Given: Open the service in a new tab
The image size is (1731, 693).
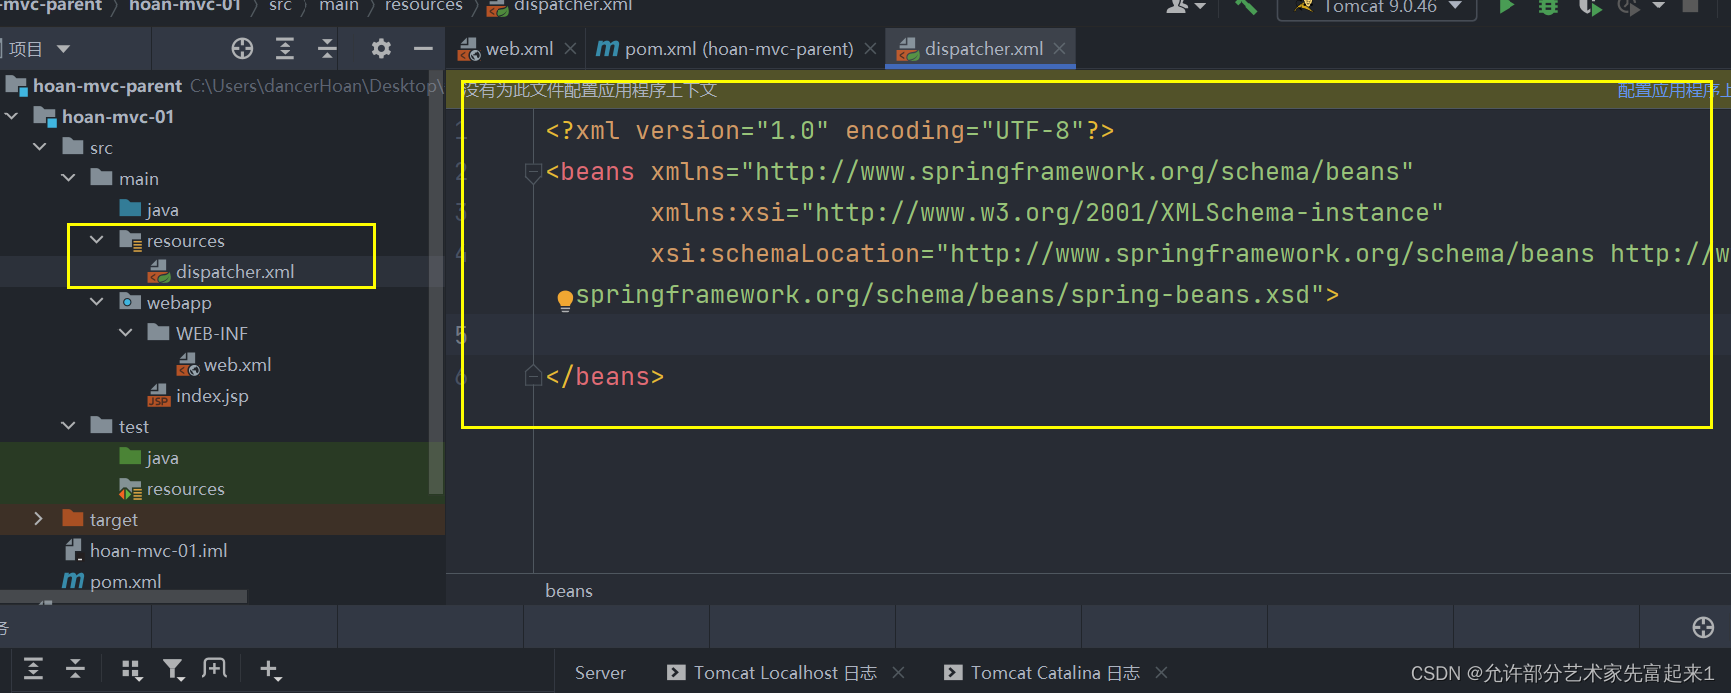Looking at the screenshot, I should point(214,668).
